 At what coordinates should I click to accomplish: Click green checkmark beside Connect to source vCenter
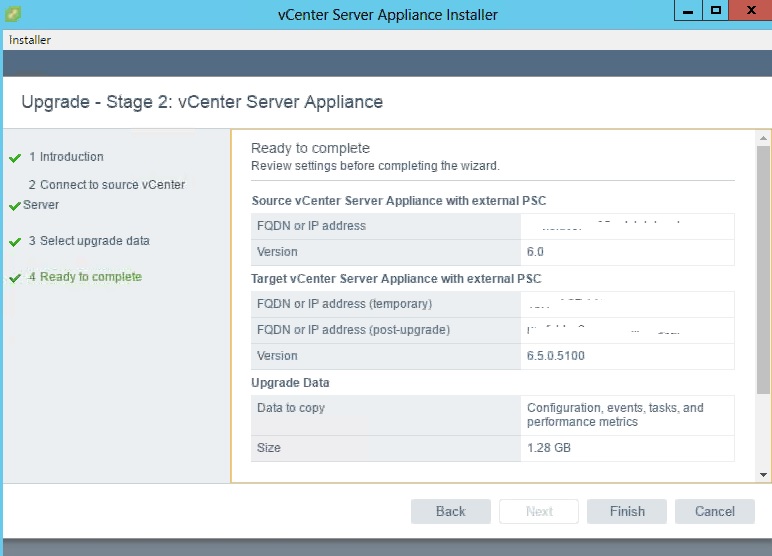point(15,206)
